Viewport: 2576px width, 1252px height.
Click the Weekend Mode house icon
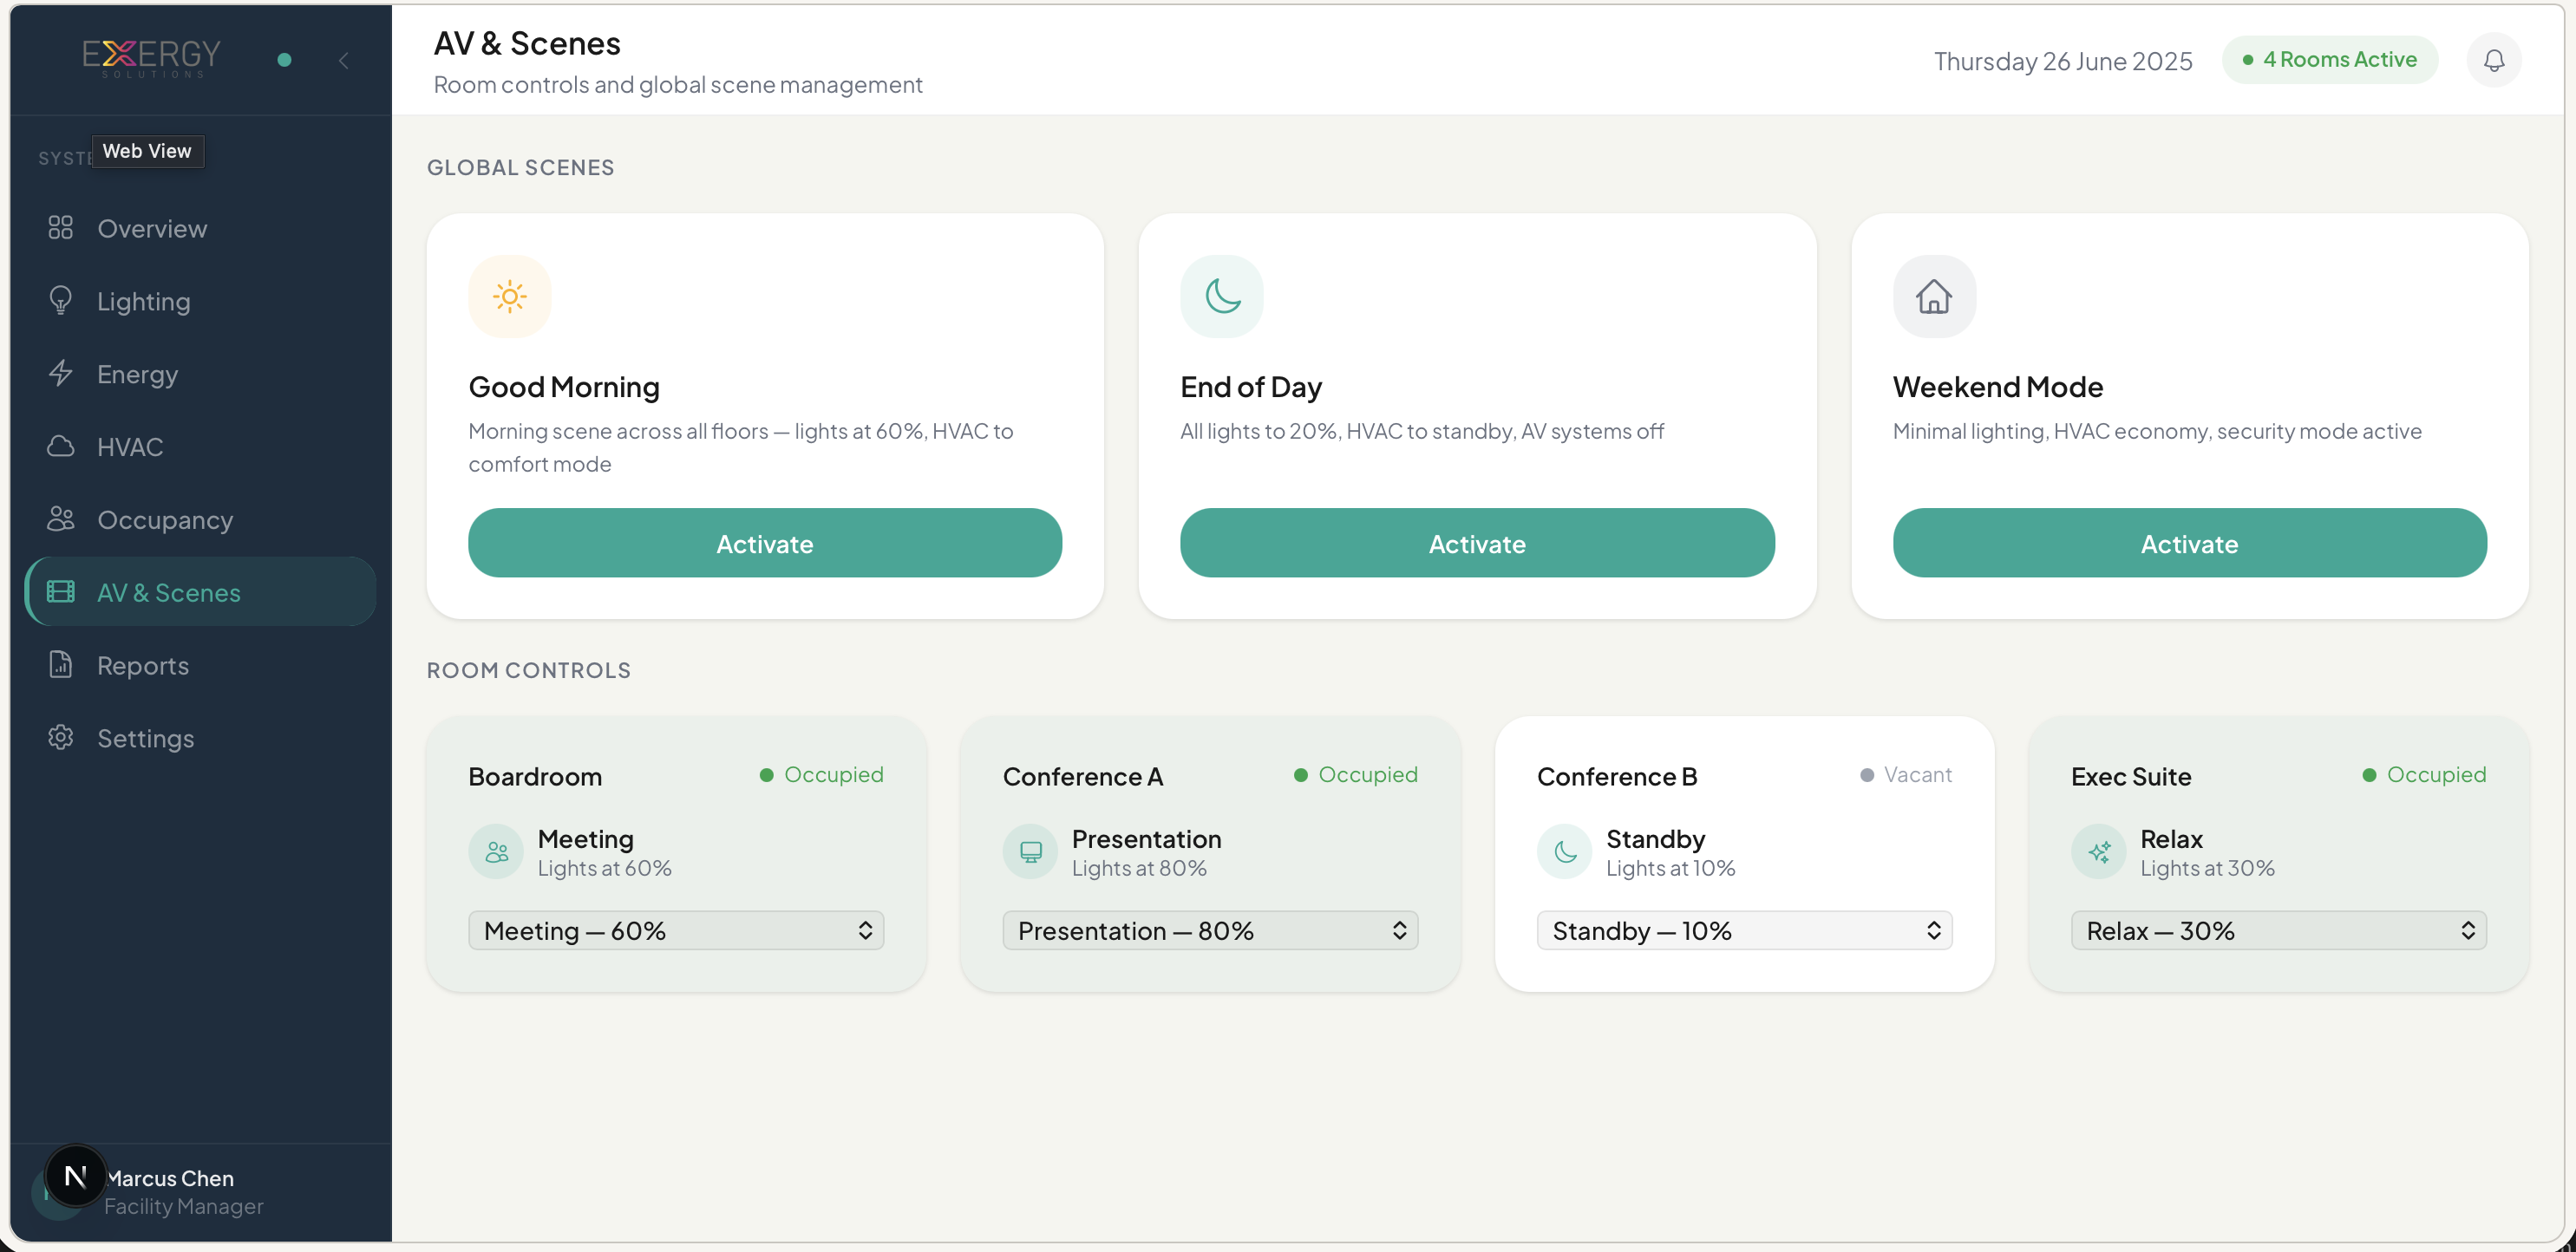pos(1934,296)
